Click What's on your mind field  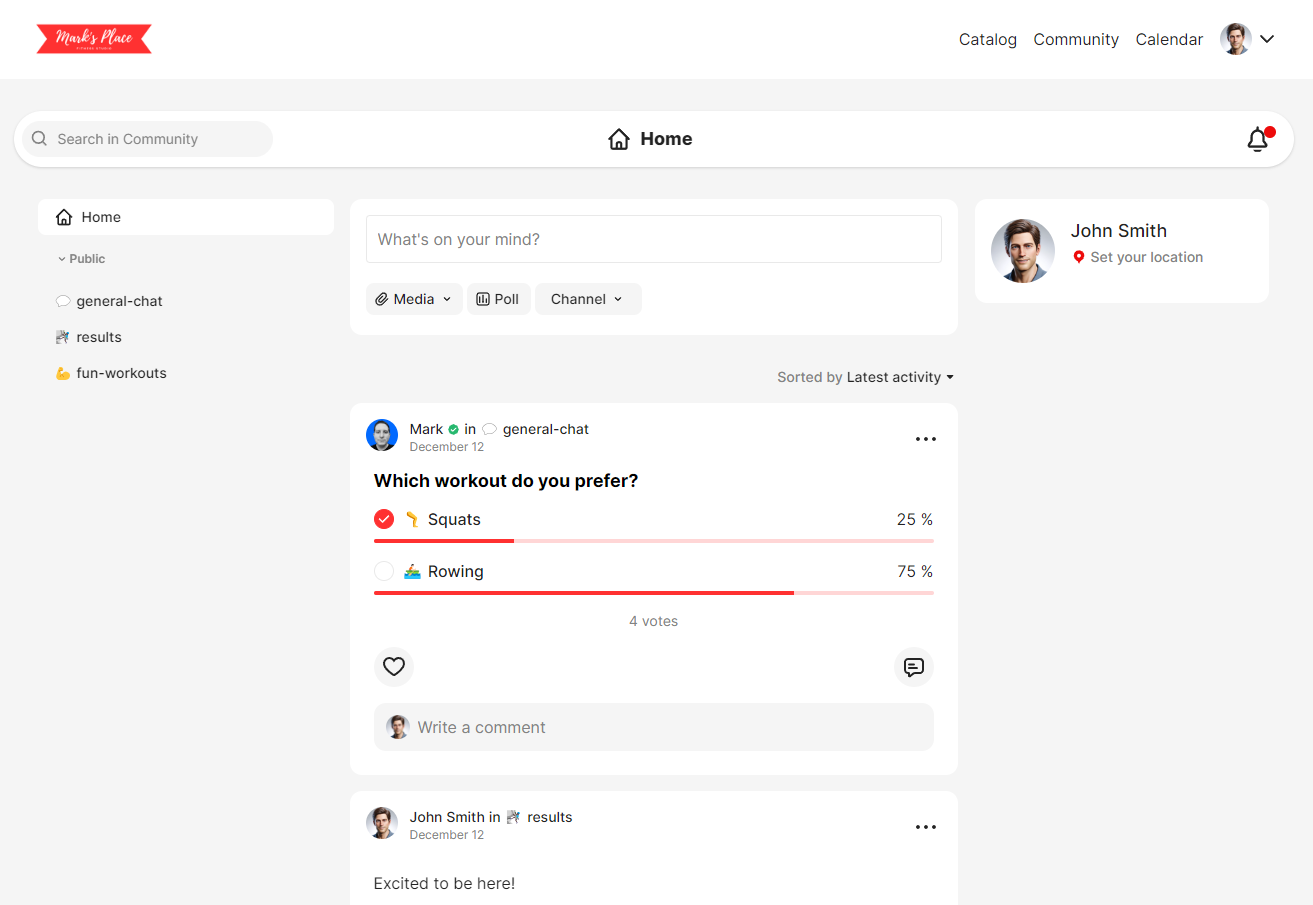tap(654, 239)
